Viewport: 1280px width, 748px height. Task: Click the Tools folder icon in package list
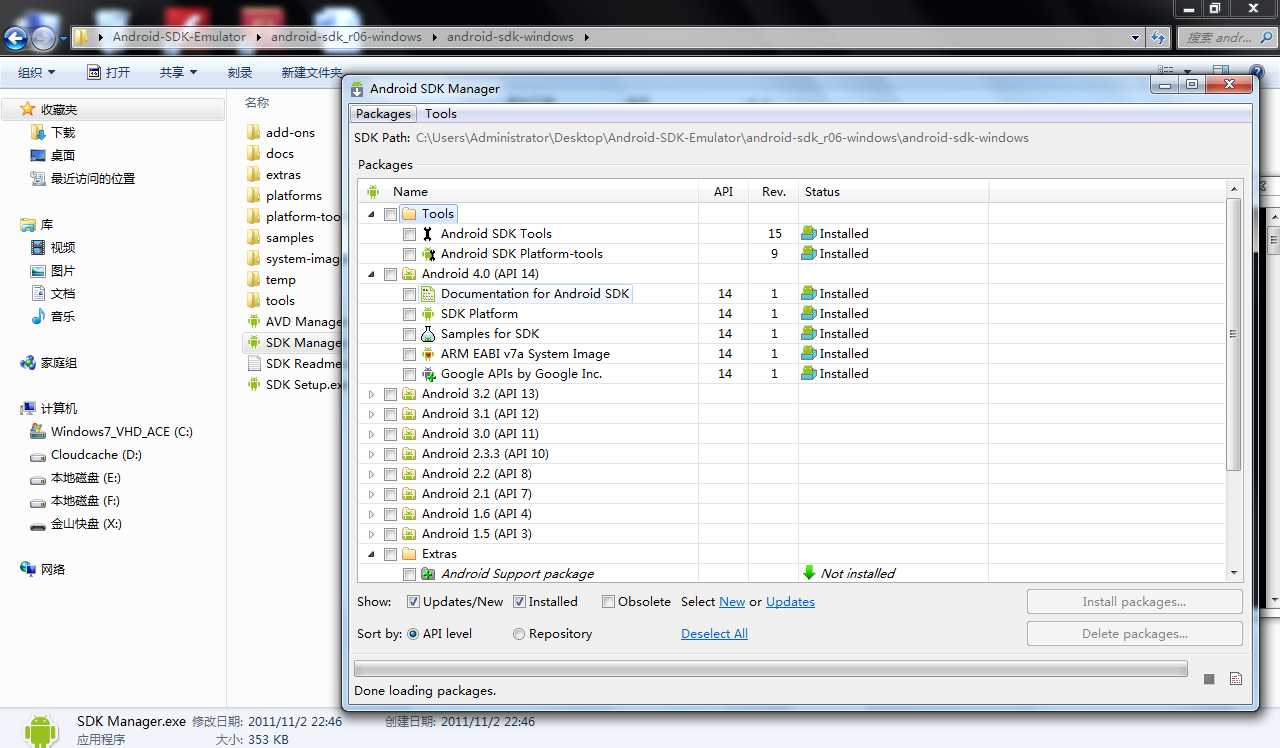(409, 214)
